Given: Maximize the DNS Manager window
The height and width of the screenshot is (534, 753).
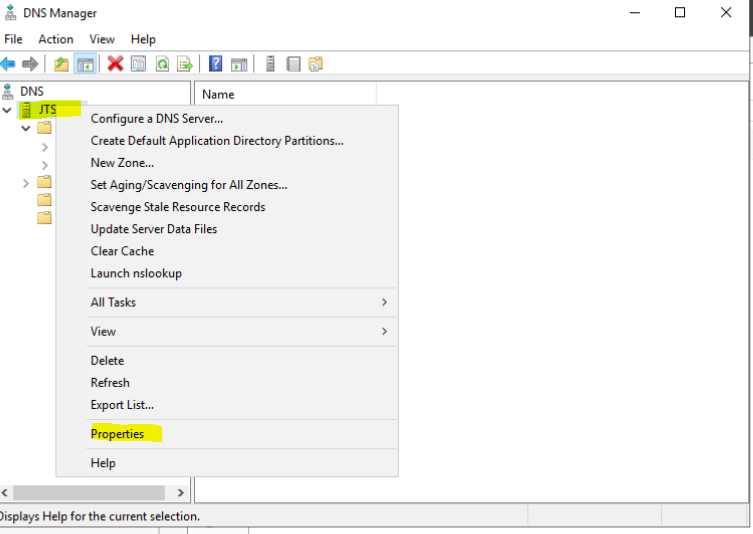Looking at the screenshot, I should [680, 12].
